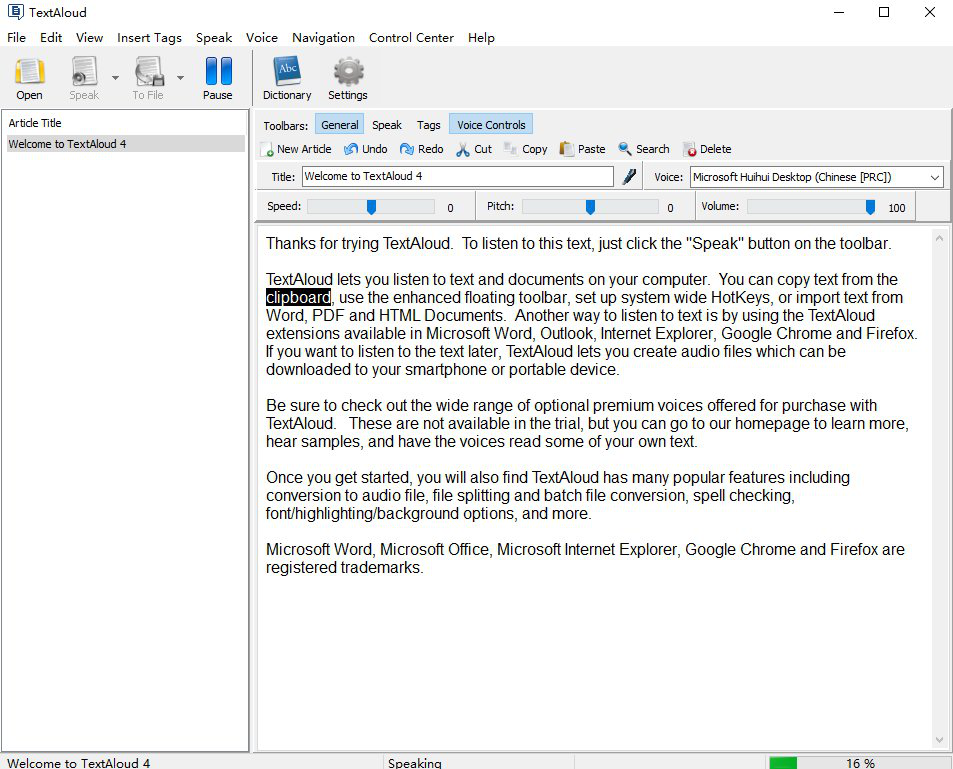Click the paragraph starting Thanks for trying
This screenshot has height=769, width=953.
tap(579, 243)
